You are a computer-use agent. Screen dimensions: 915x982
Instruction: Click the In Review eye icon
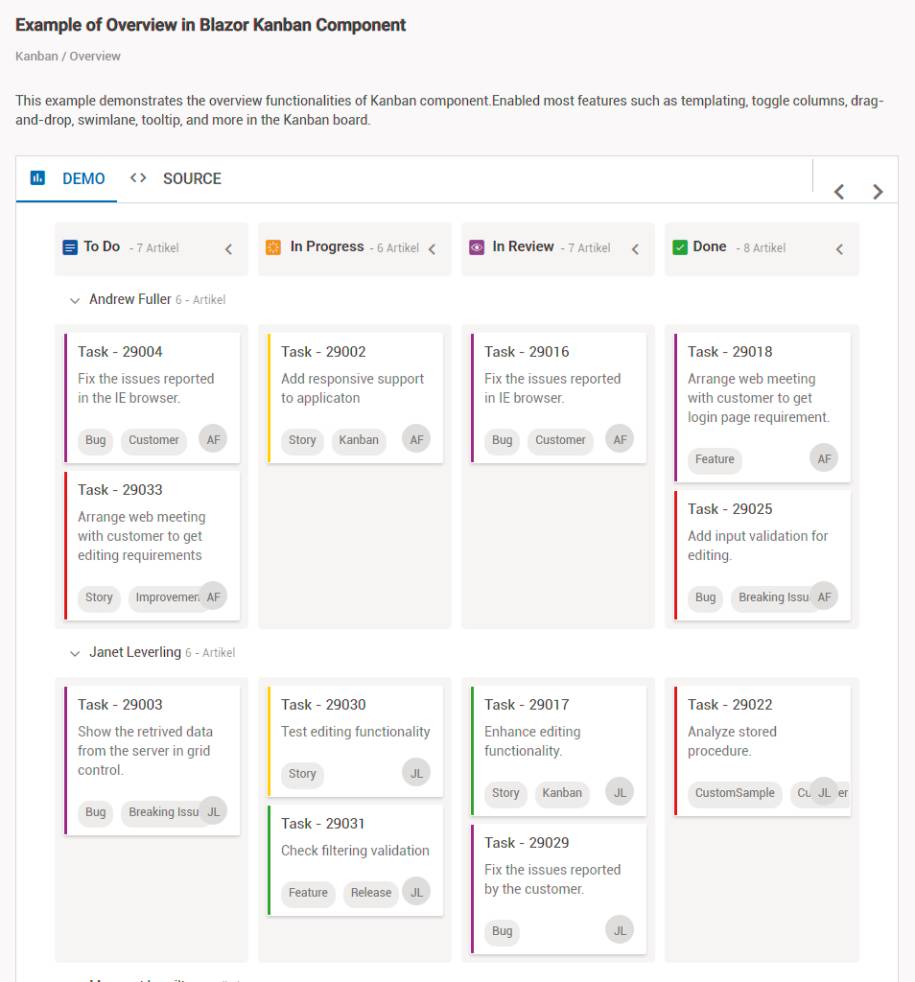[x=477, y=247]
